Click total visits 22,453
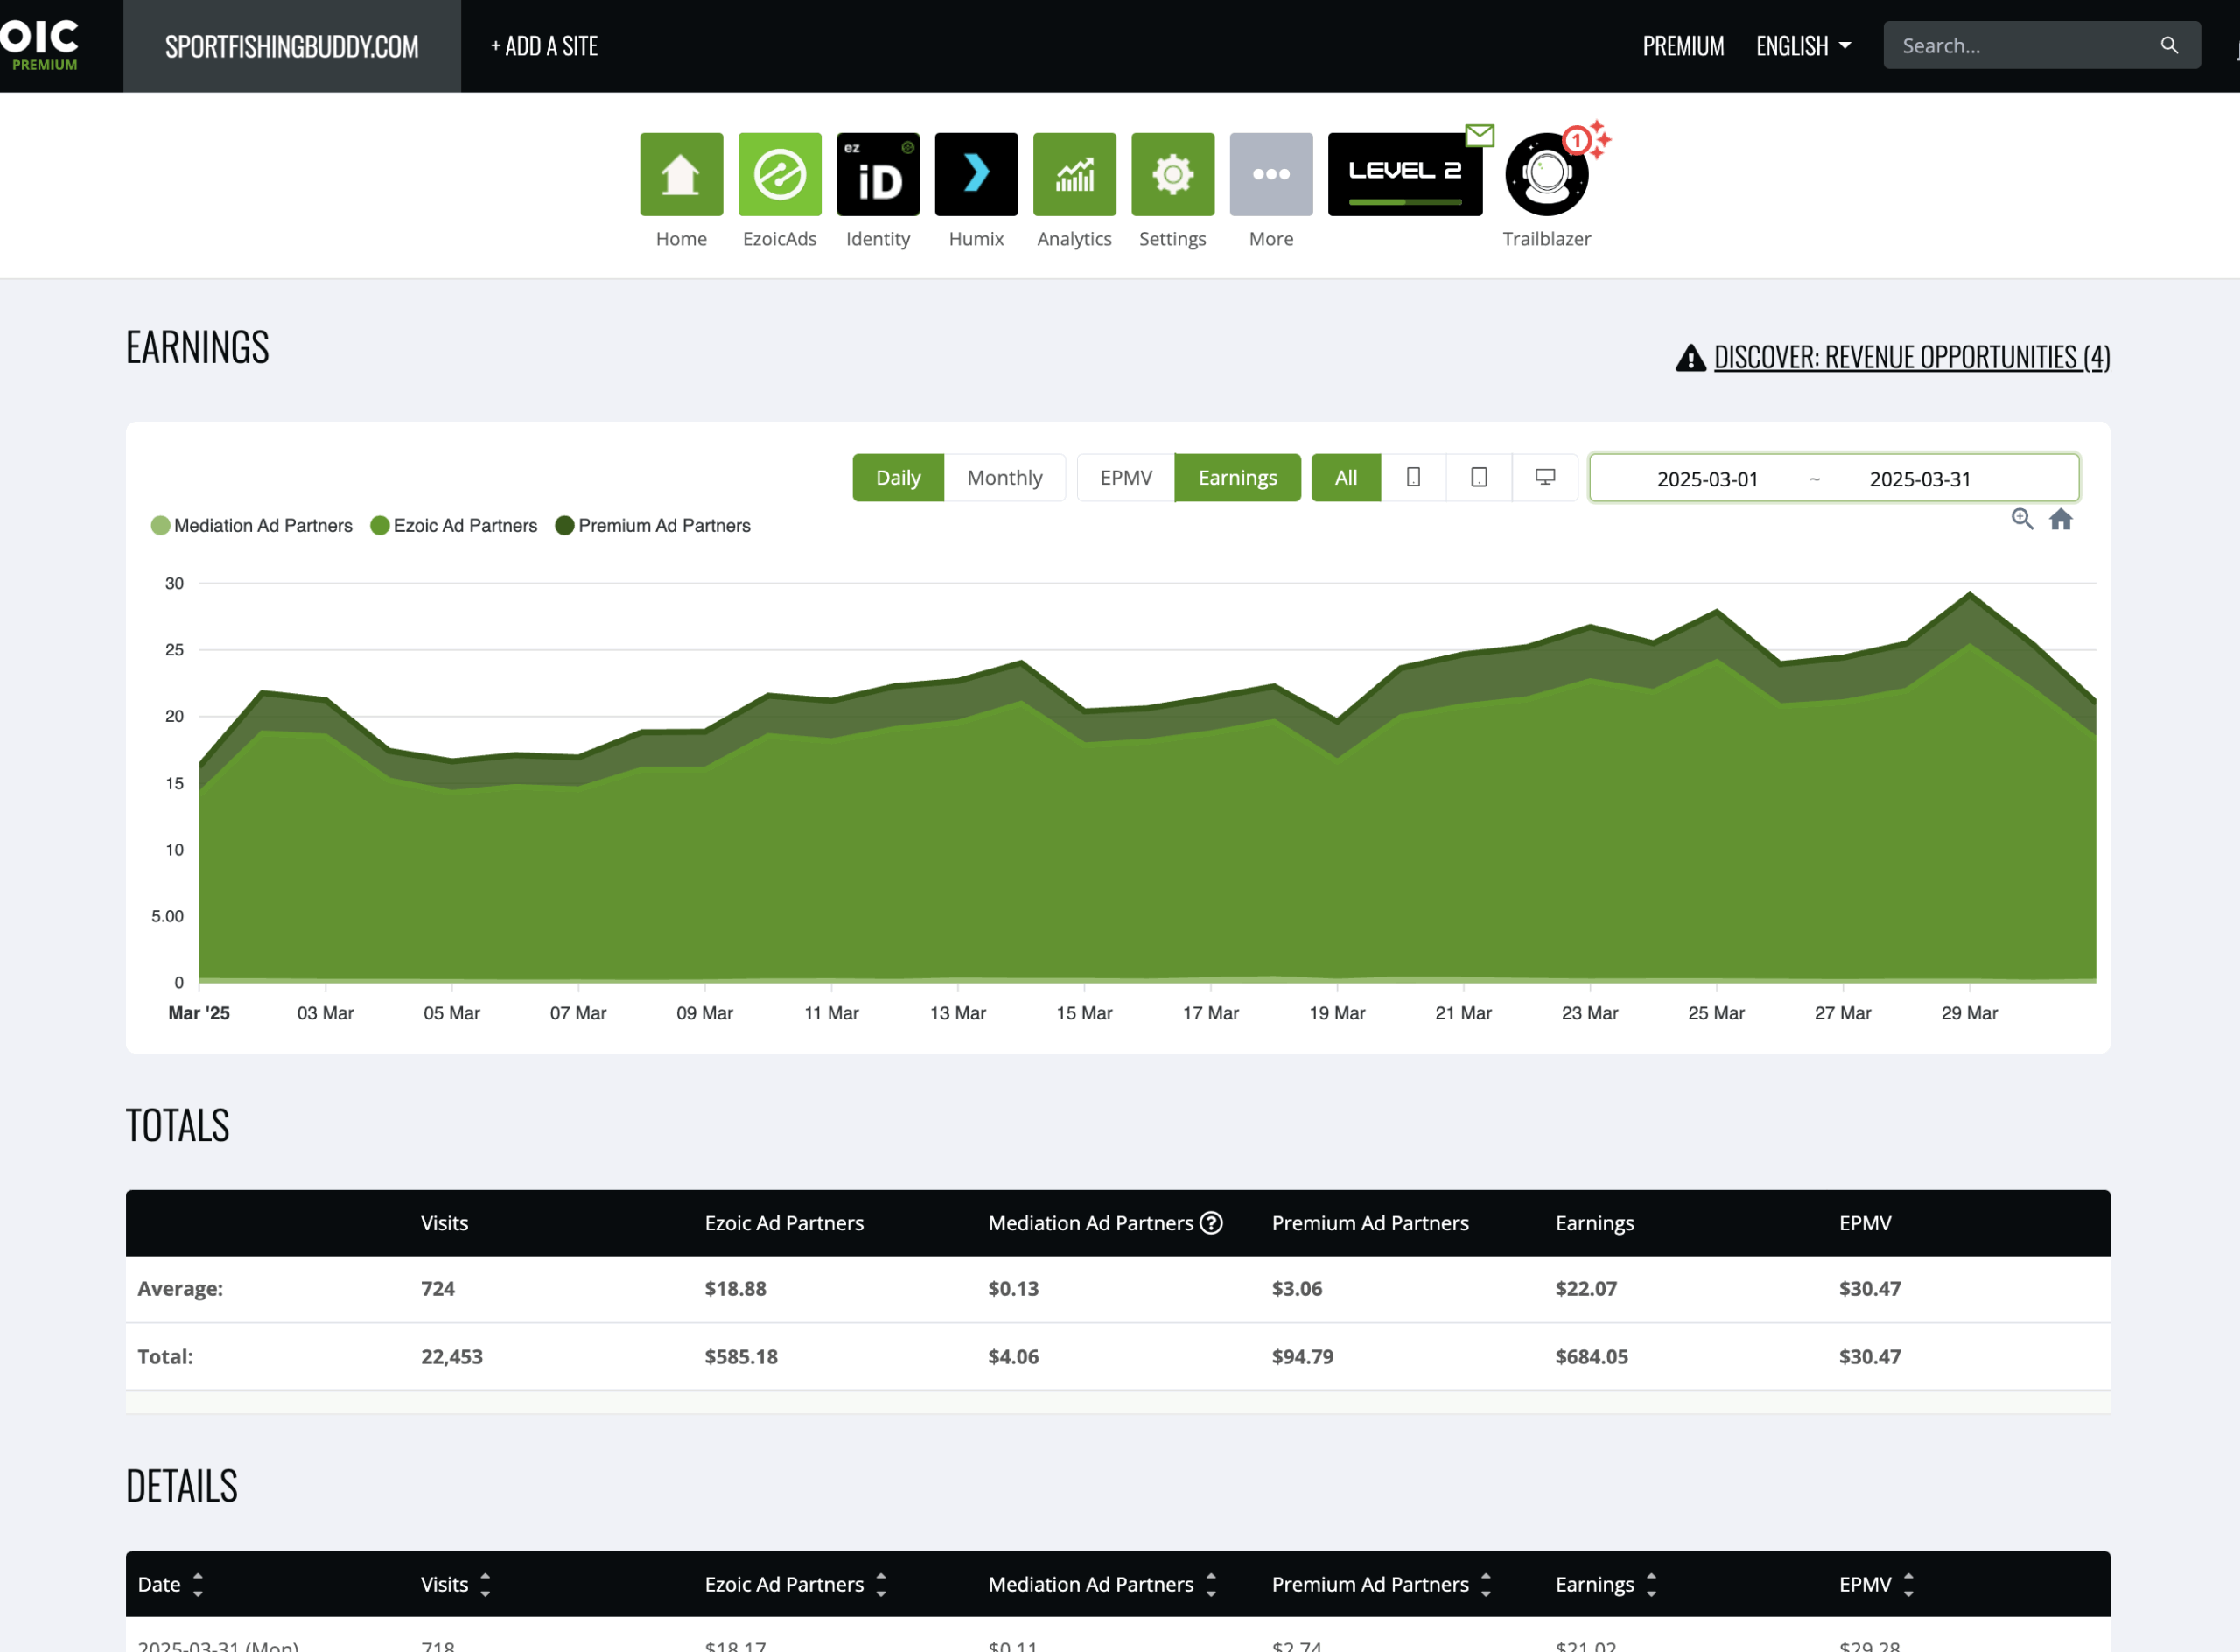Image resolution: width=2240 pixels, height=1652 pixels. (x=451, y=1357)
